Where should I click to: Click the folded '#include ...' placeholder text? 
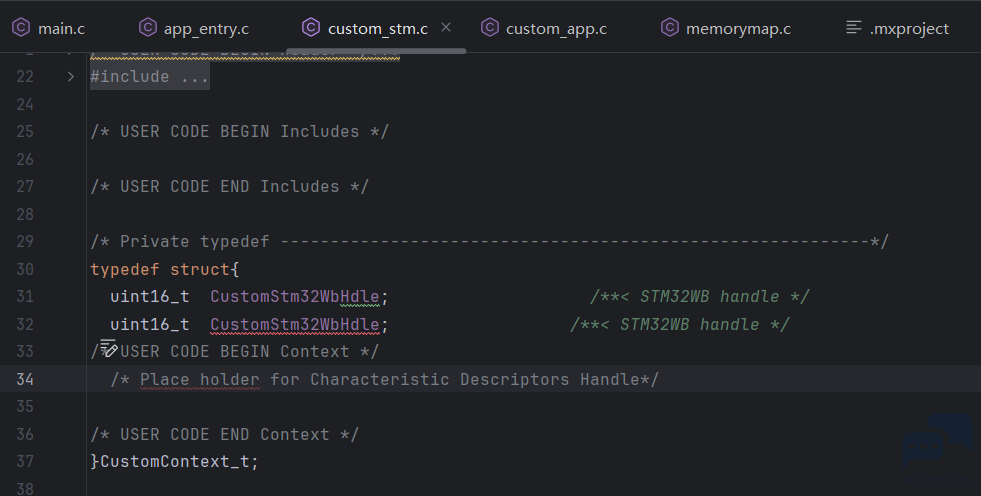click(x=150, y=76)
